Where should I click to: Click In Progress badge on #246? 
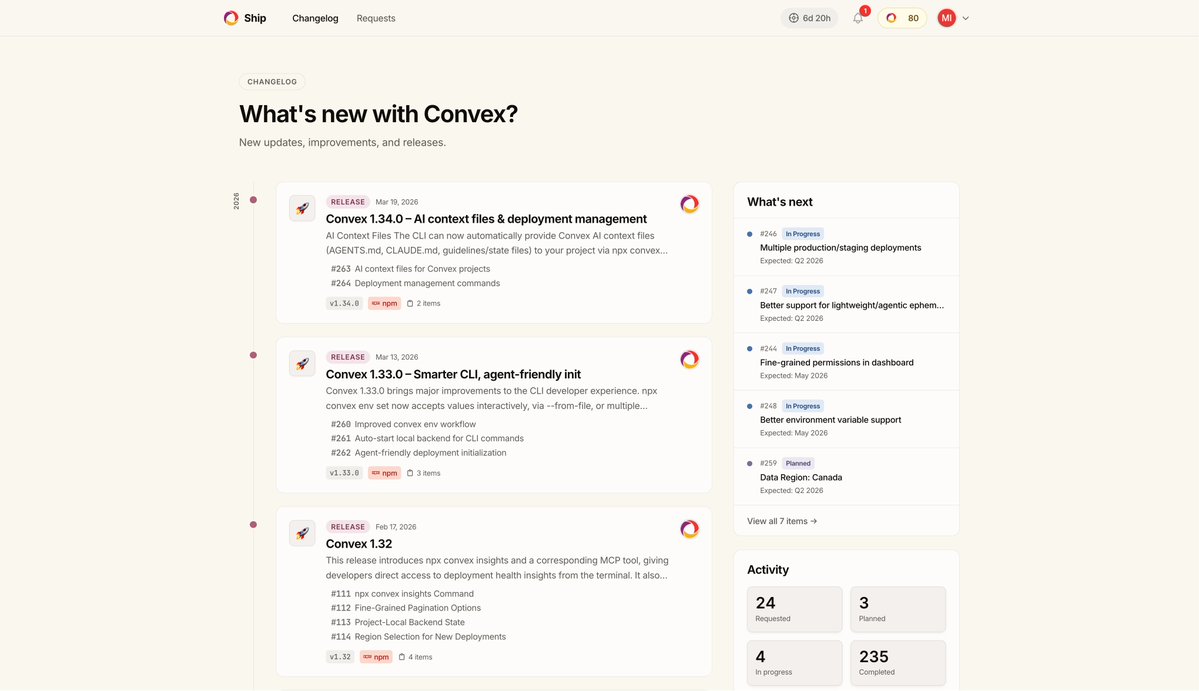(x=802, y=234)
